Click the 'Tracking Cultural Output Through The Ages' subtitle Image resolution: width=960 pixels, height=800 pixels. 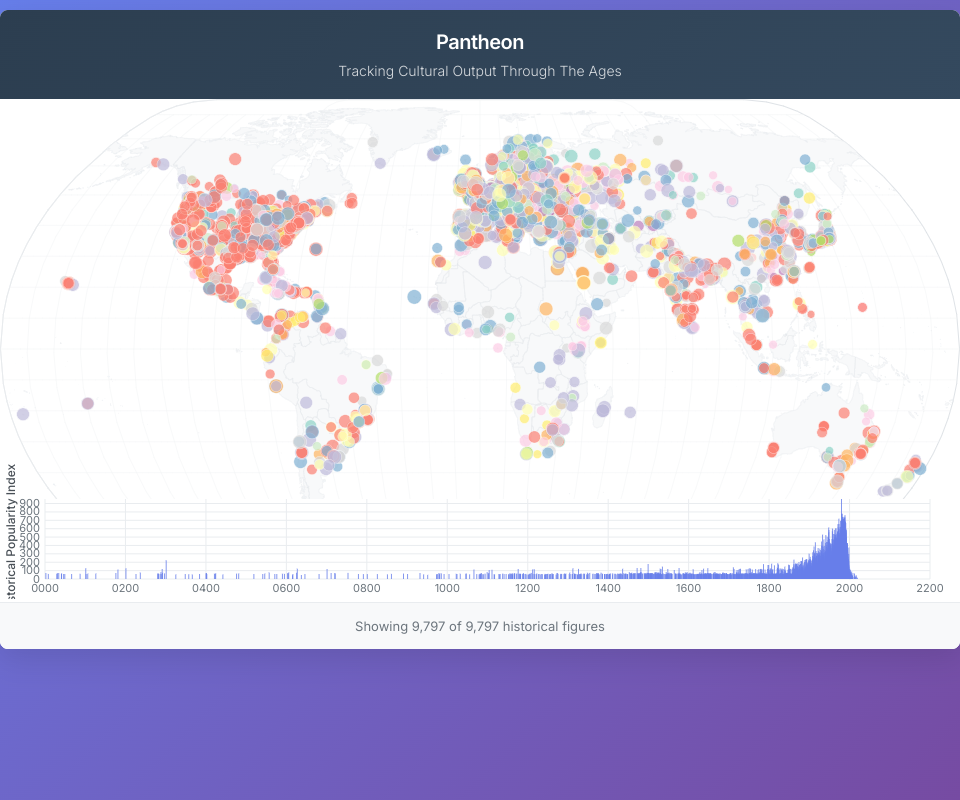coord(480,71)
